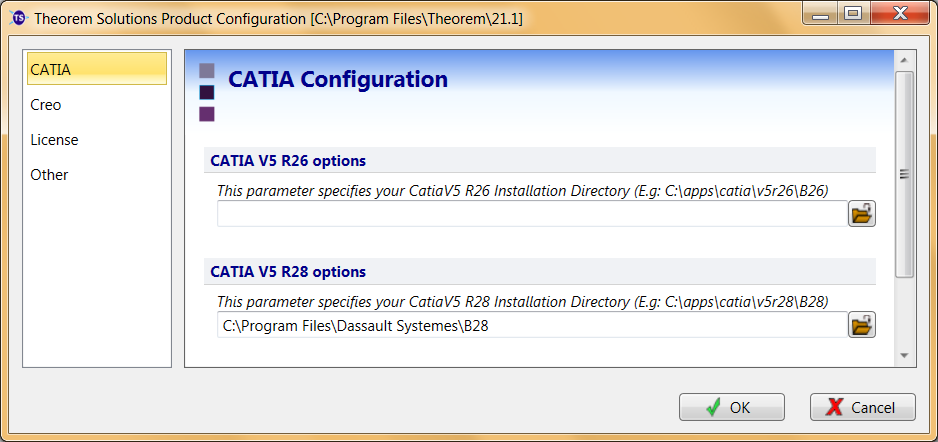Click the R28 Installation Directory description text
This screenshot has height=442, width=938.
(x=522, y=301)
